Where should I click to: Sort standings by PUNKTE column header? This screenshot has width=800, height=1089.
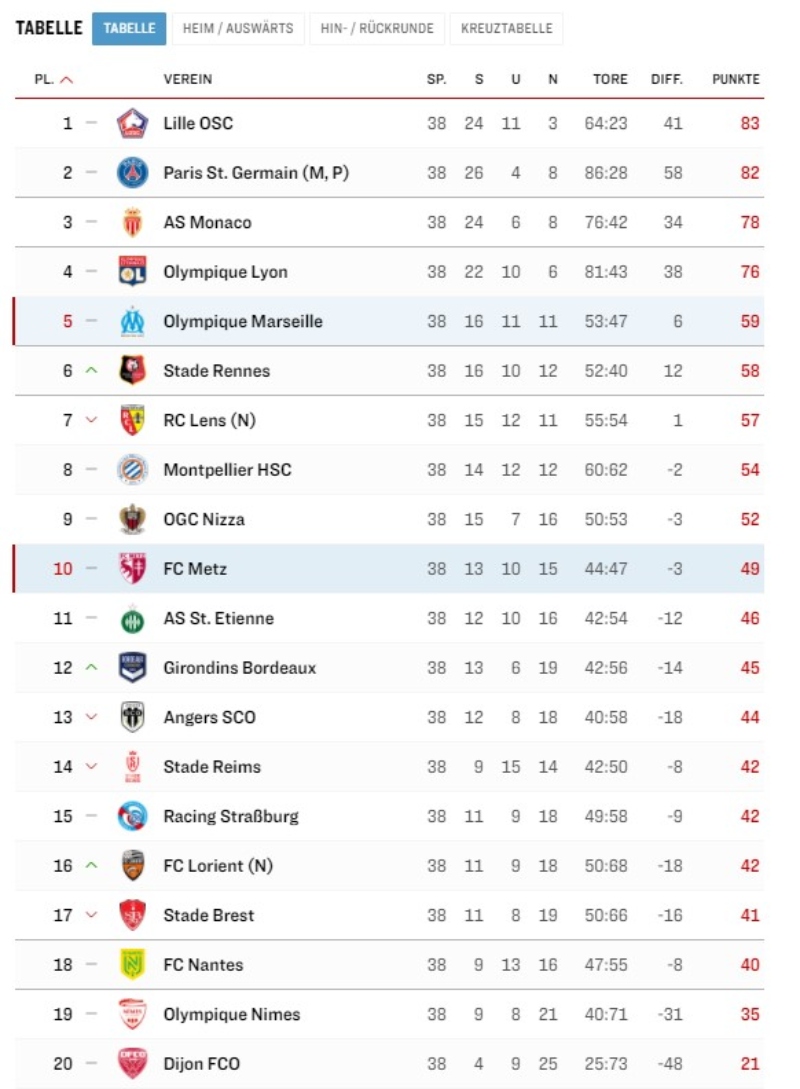click(735, 79)
